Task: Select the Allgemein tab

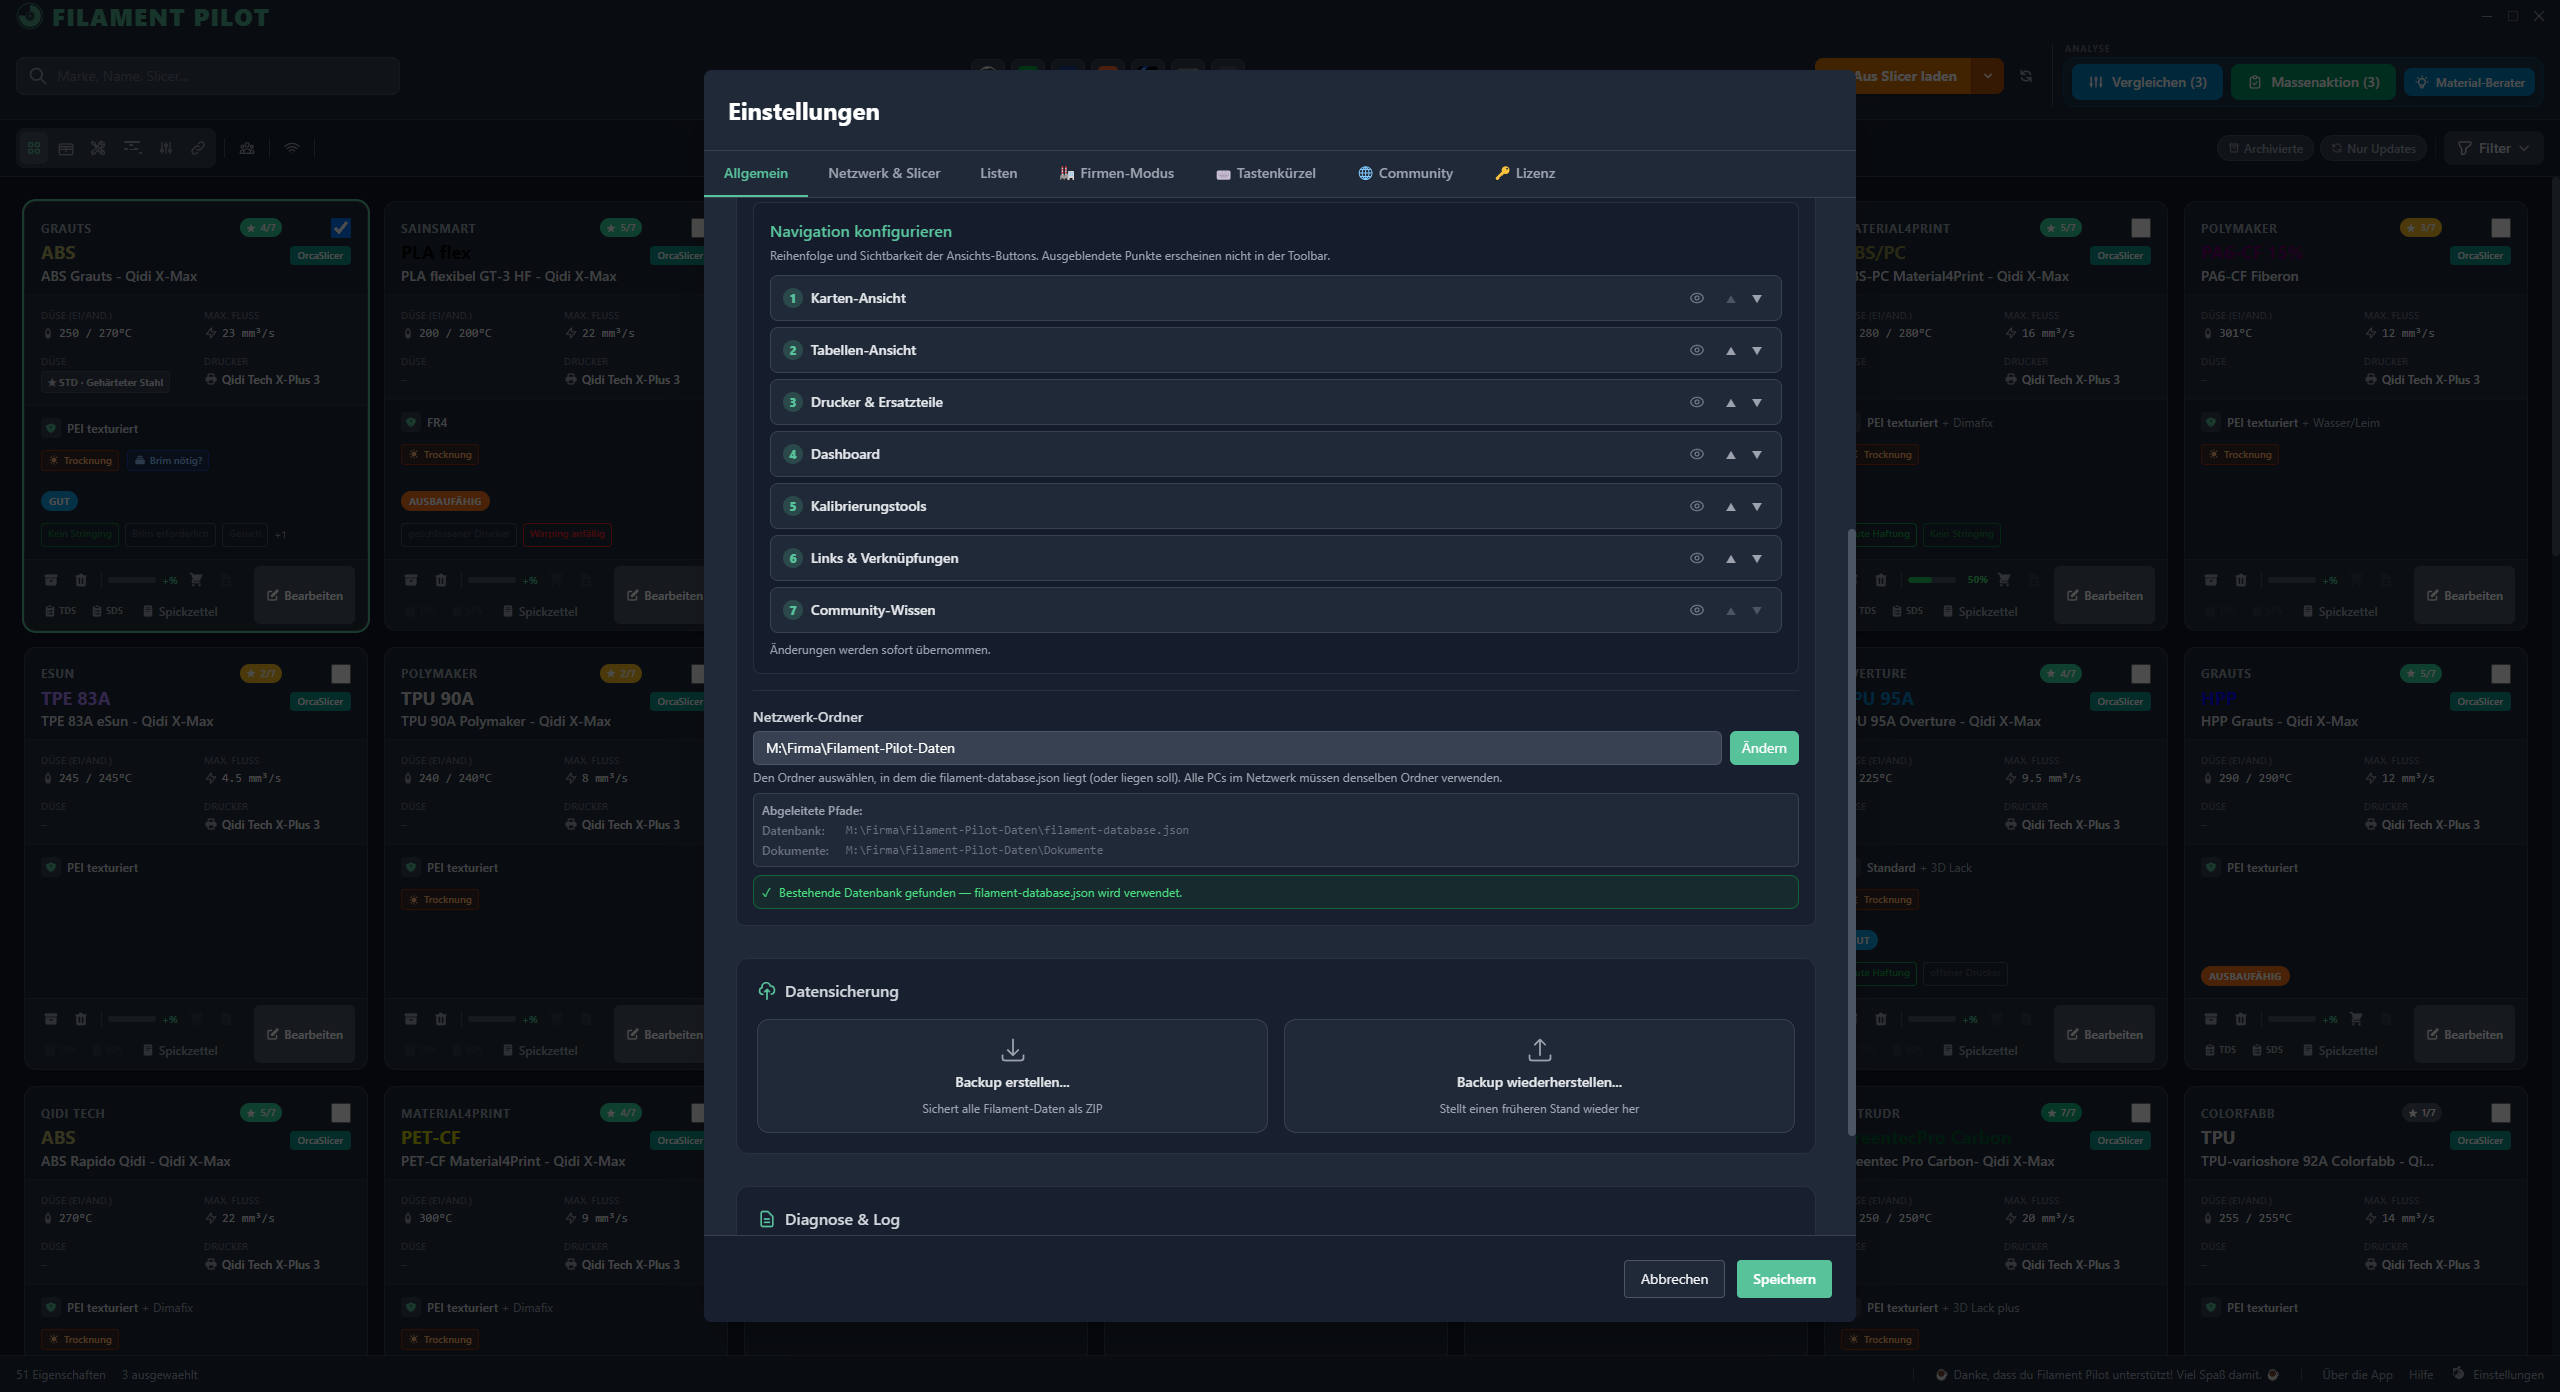Action: [x=756, y=173]
